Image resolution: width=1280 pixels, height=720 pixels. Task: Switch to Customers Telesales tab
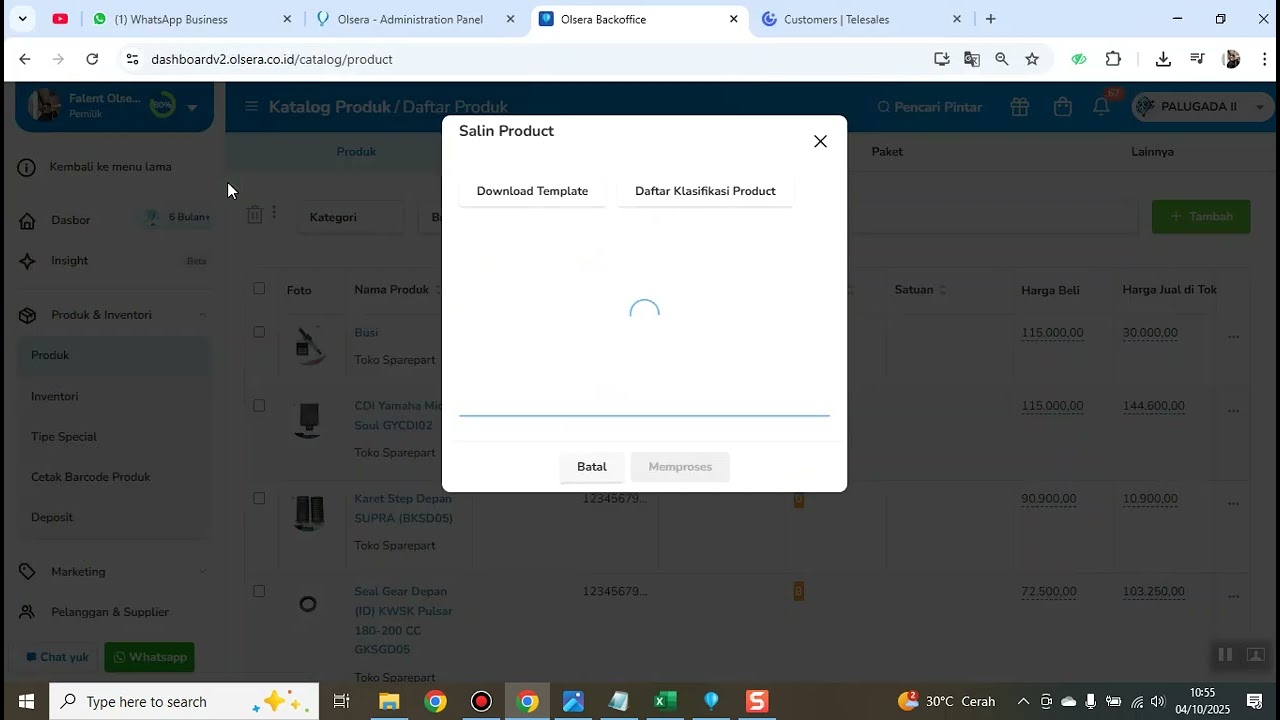coord(861,19)
